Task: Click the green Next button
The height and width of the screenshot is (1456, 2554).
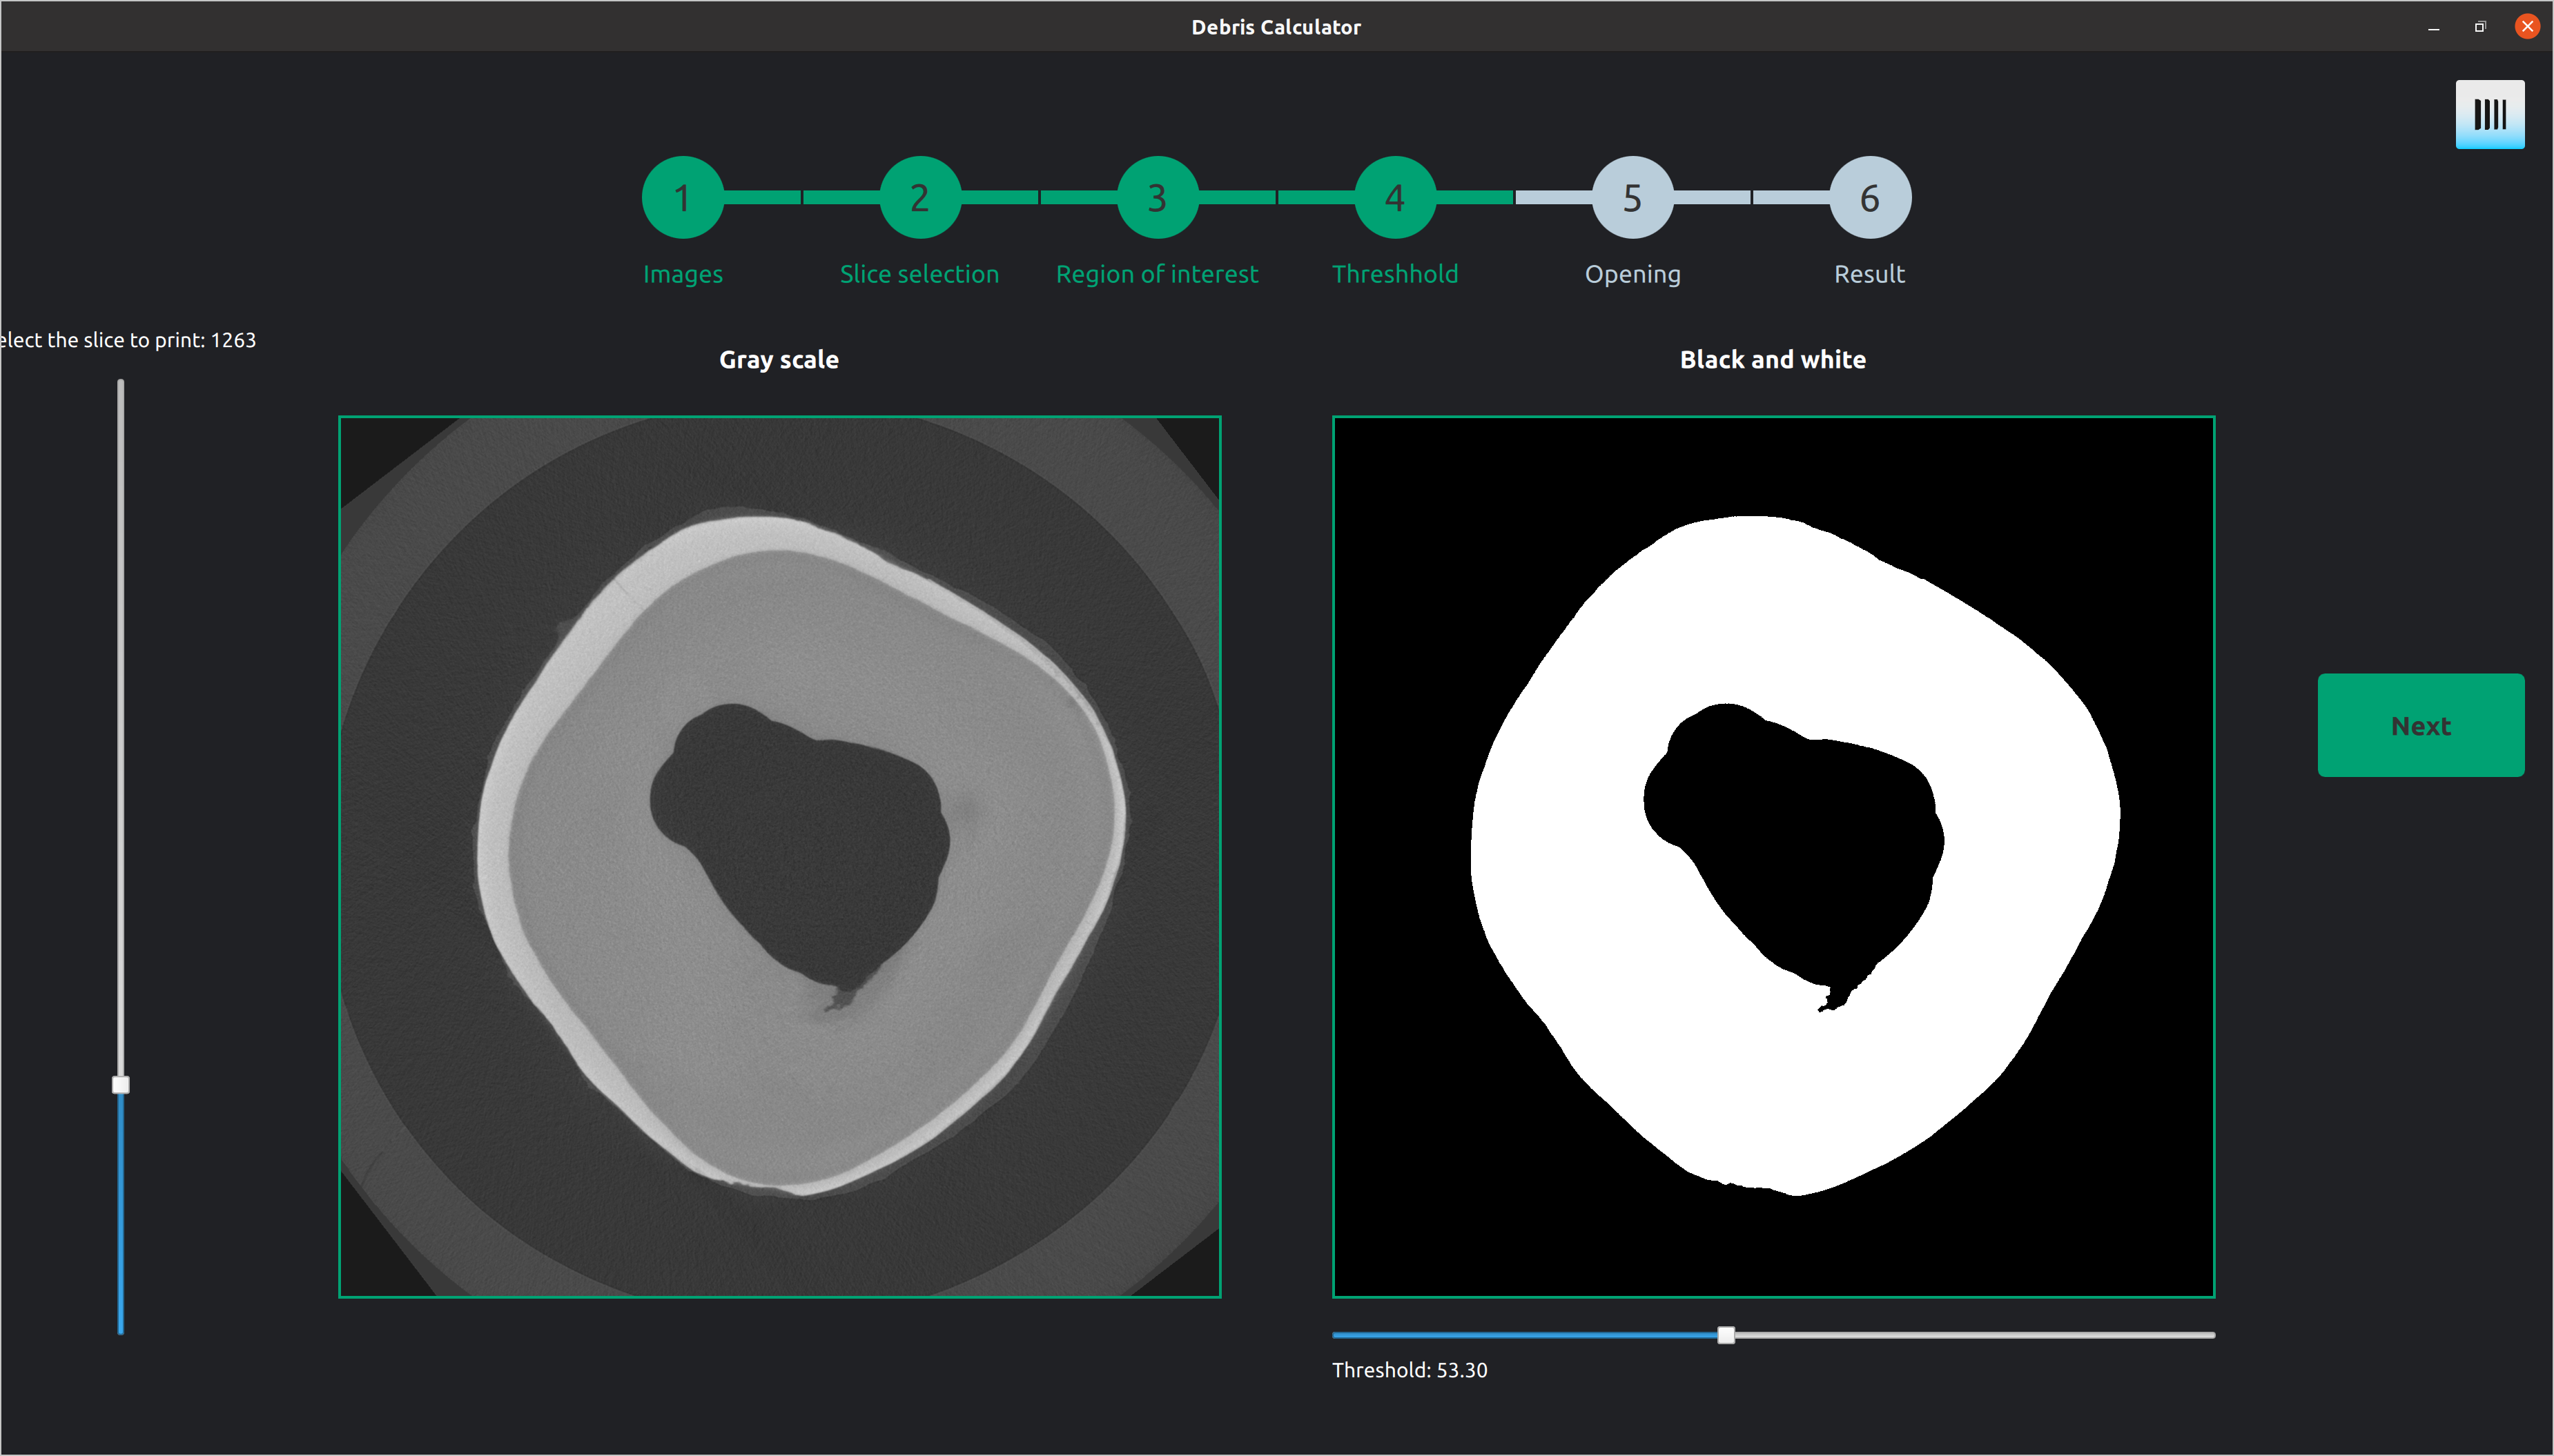Action: click(2421, 725)
